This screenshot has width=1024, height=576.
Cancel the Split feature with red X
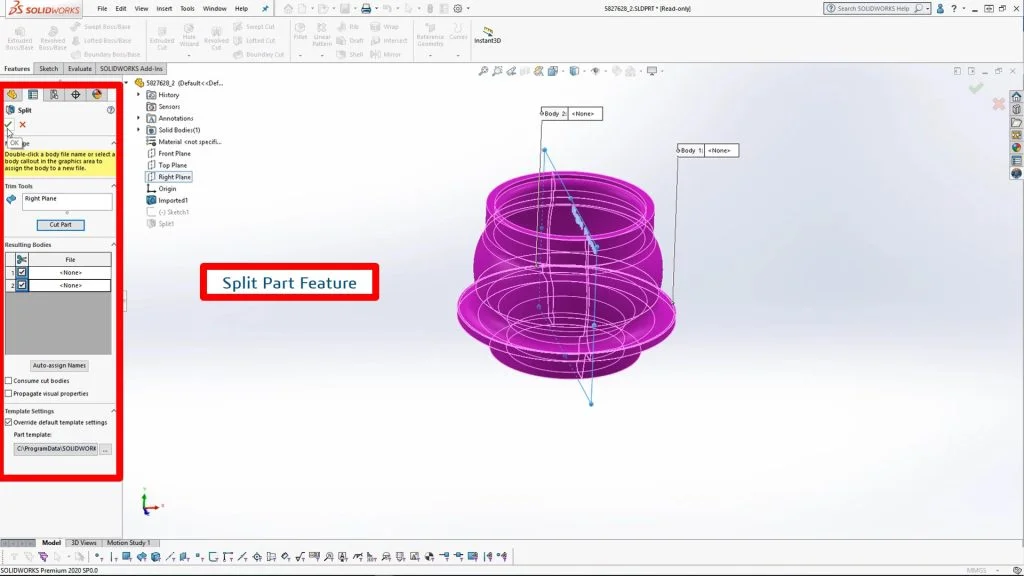(23, 125)
